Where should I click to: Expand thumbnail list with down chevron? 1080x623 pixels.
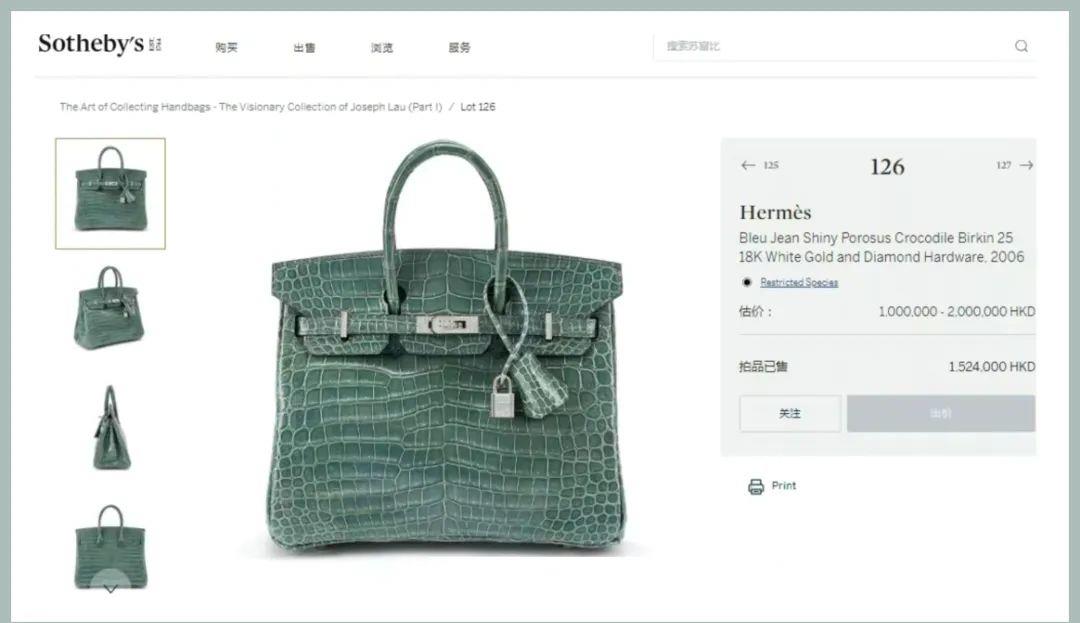click(110, 589)
